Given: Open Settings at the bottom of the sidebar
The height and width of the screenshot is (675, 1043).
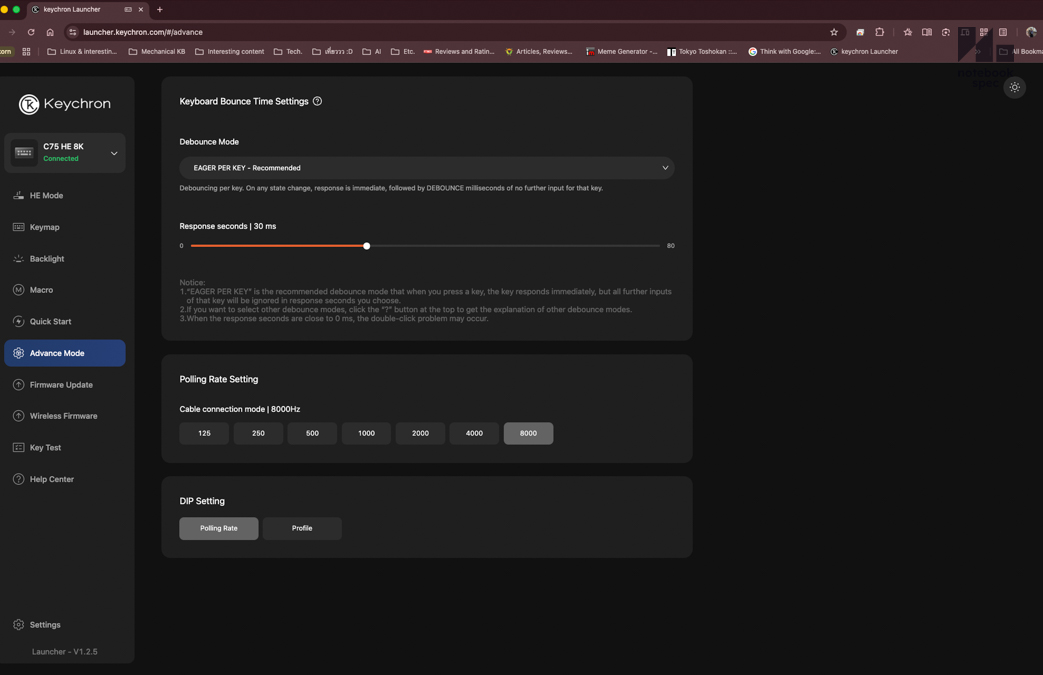Looking at the screenshot, I should point(44,625).
